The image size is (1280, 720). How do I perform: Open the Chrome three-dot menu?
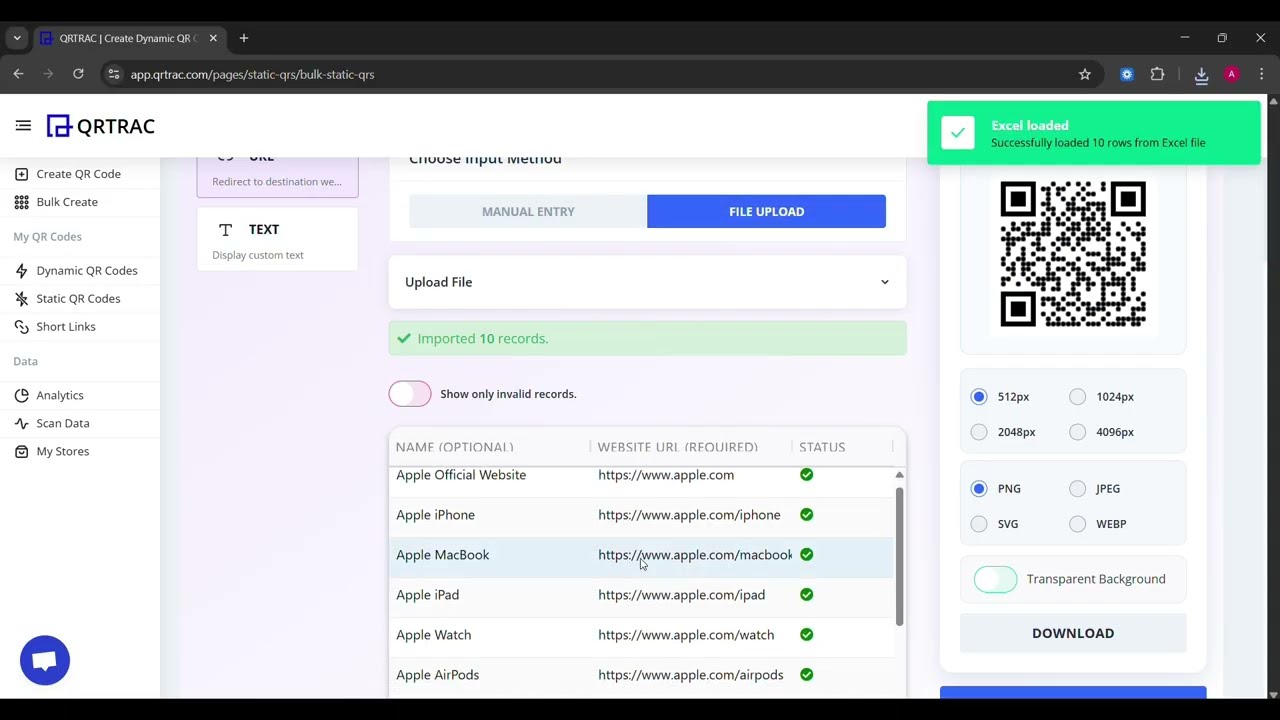pyautogui.click(x=1262, y=74)
